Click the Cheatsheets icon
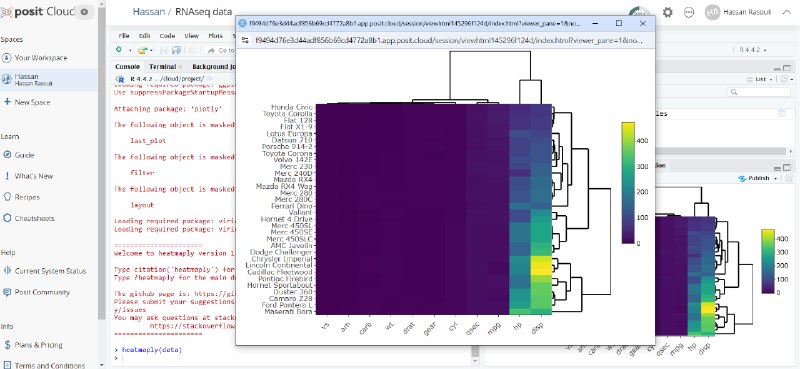The height and width of the screenshot is (369, 800). pyautogui.click(x=7, y=218)
